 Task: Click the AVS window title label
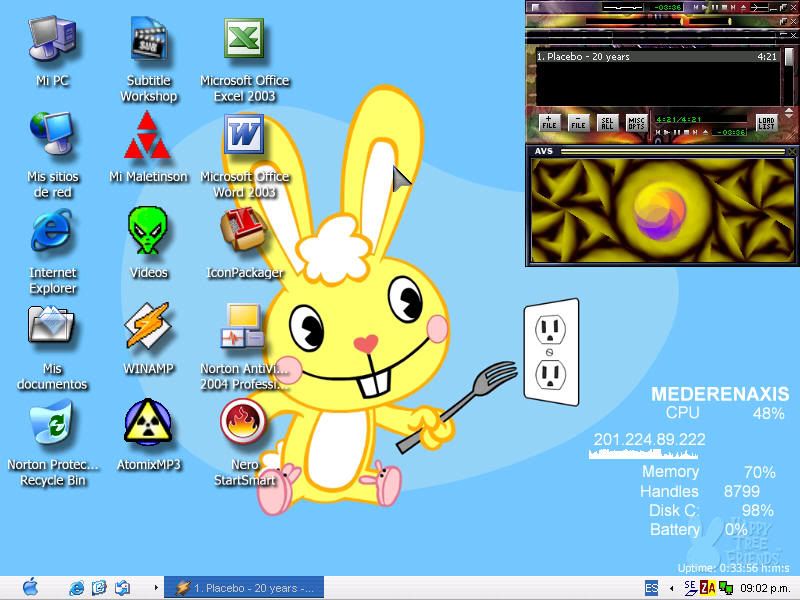[544, 151]
